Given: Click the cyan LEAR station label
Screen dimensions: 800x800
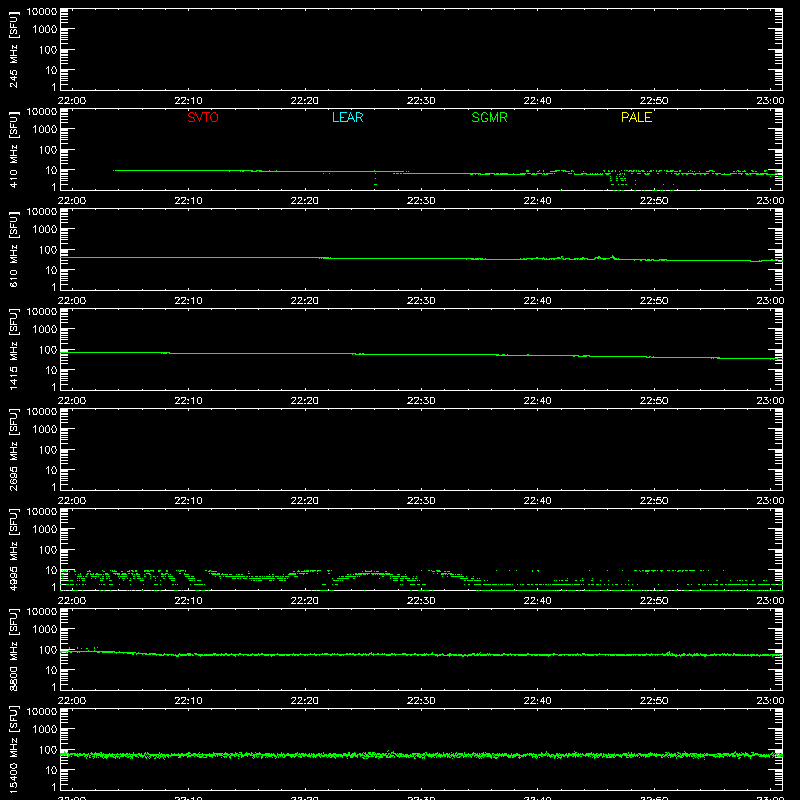Looking at the screenshot, I should click(347, 117).
